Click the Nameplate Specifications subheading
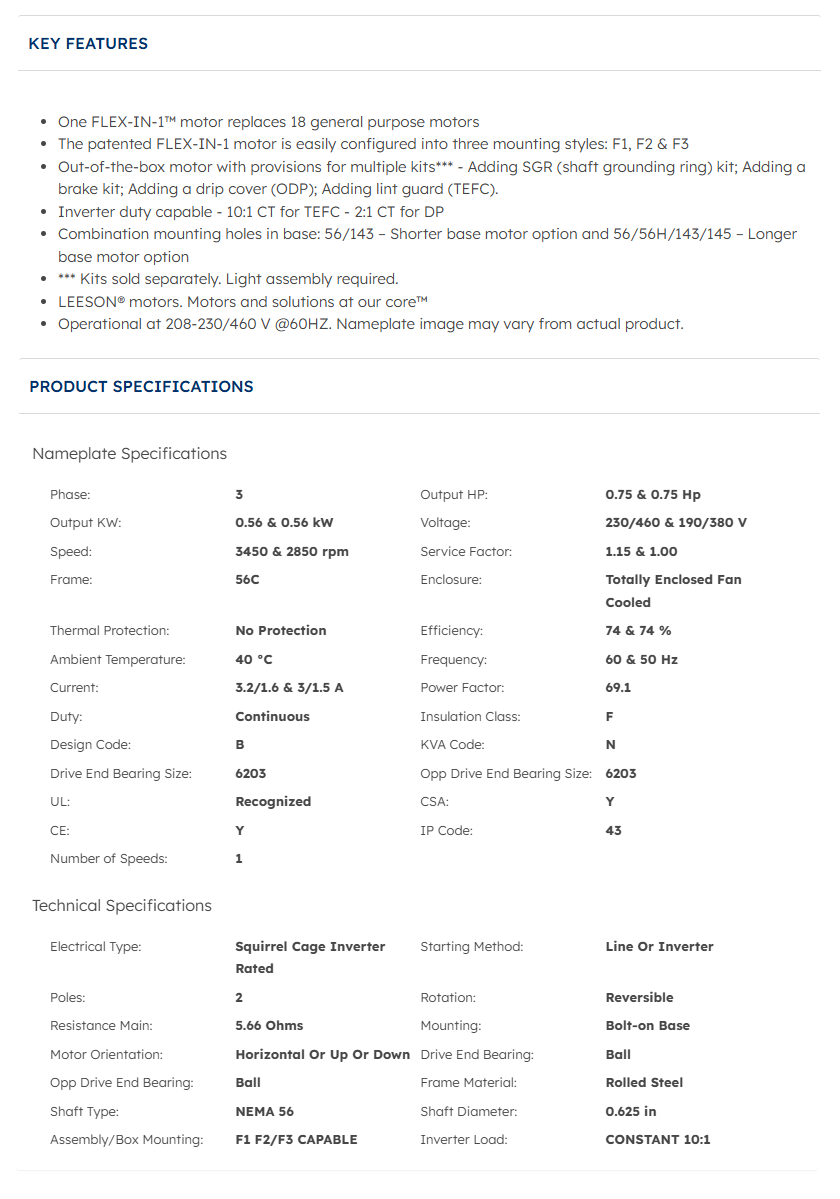 click(x=129, y=454)
